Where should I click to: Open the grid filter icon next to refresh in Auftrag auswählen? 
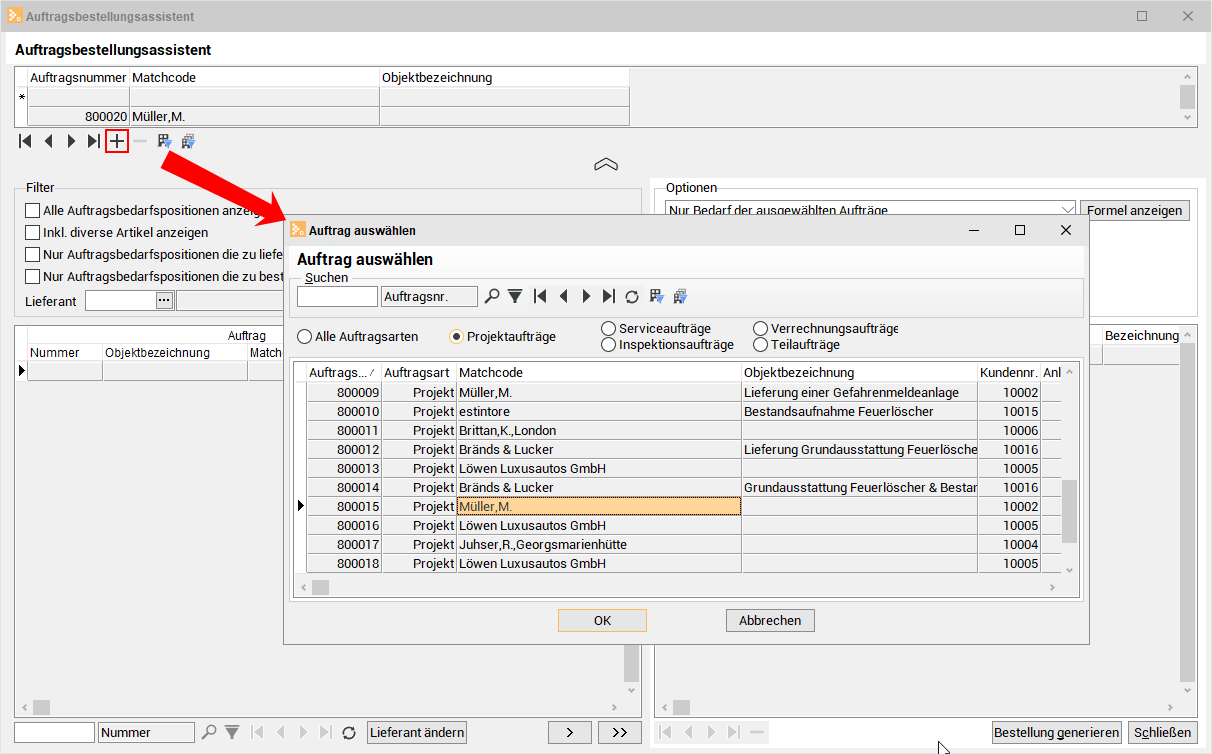click(656, 296)
